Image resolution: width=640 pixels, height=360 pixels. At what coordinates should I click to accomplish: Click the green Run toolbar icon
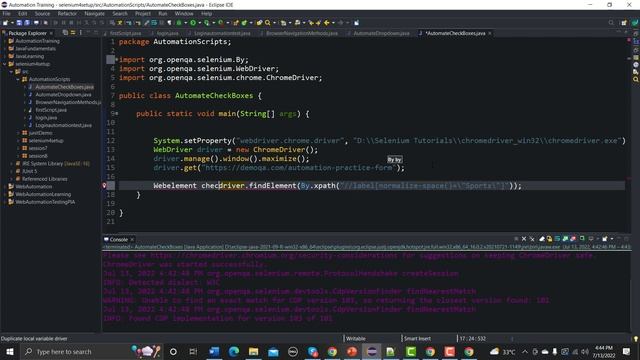click(x=193, y=23)
